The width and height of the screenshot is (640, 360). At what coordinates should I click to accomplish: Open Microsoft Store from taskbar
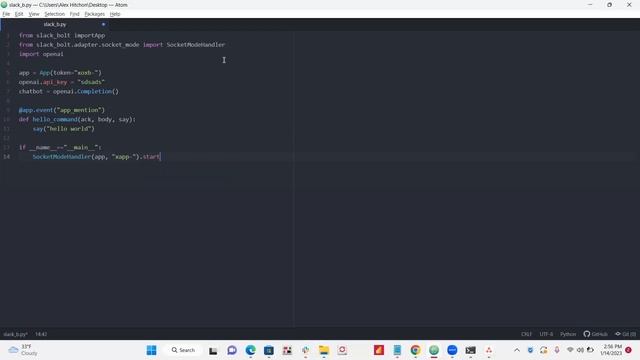click(269, 350)
